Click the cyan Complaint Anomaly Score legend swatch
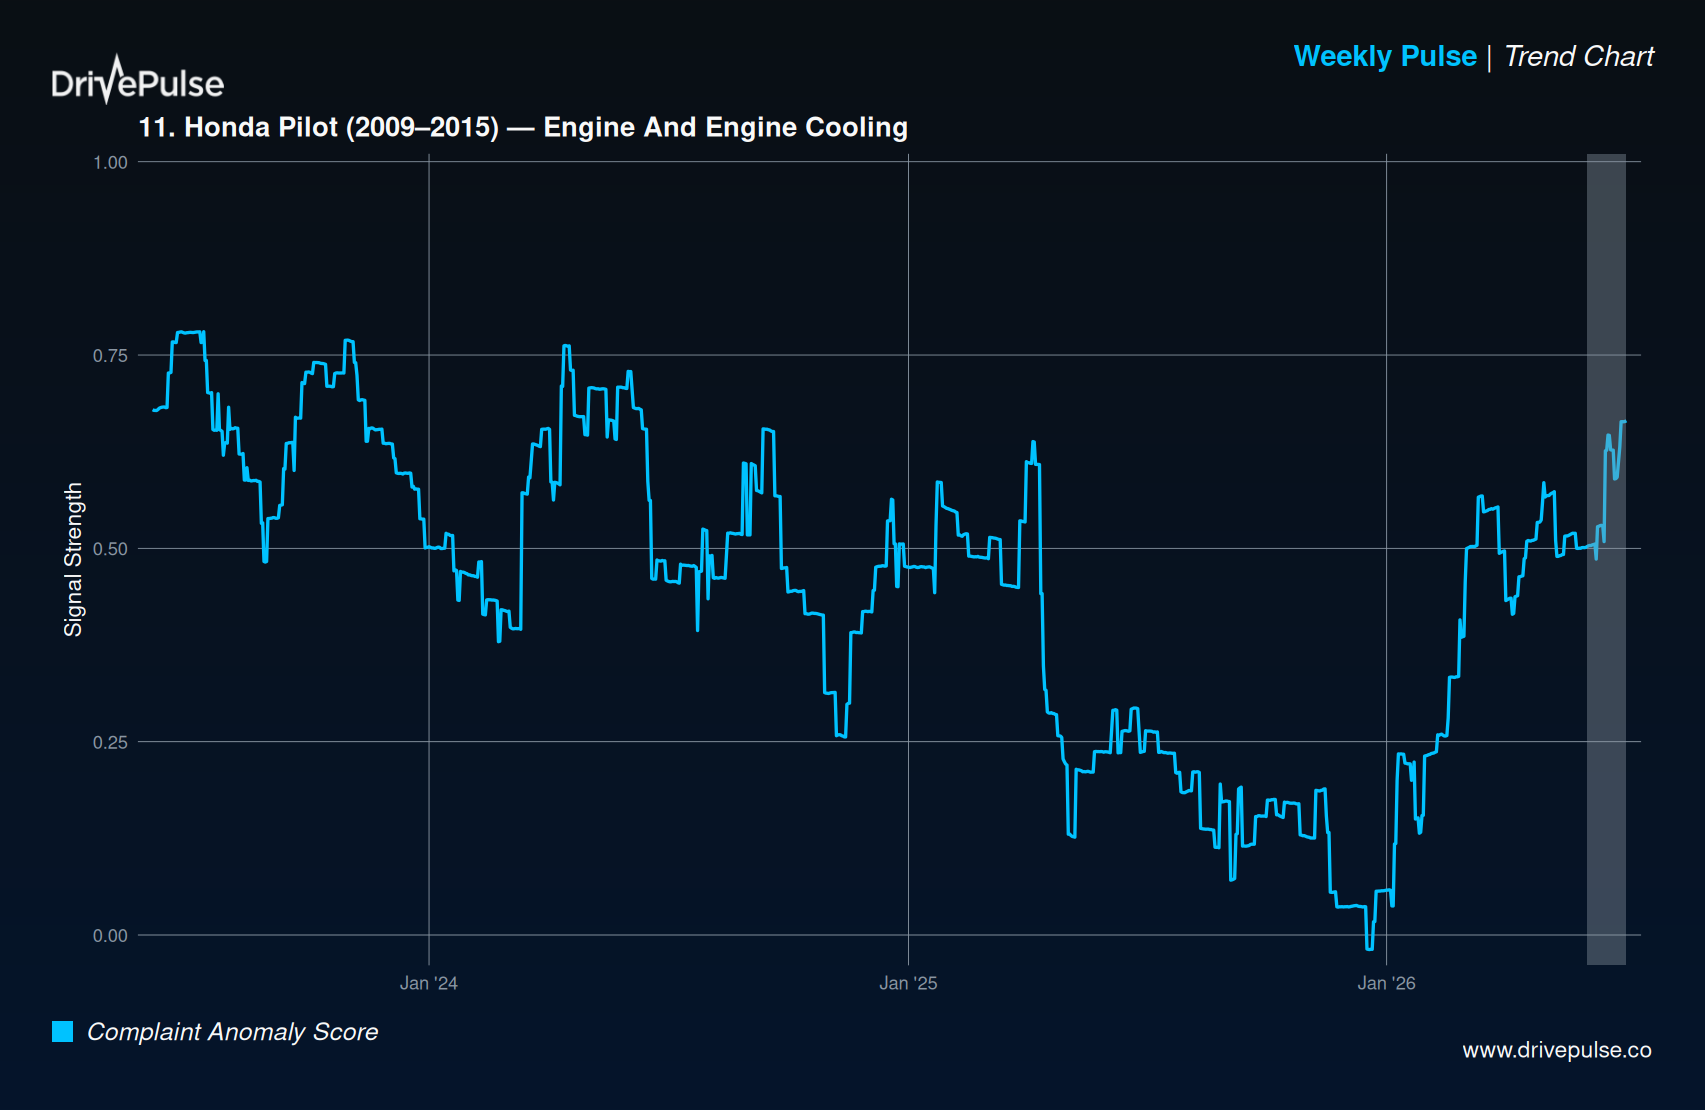The image size is (1705, 1110). (62, 1031)
